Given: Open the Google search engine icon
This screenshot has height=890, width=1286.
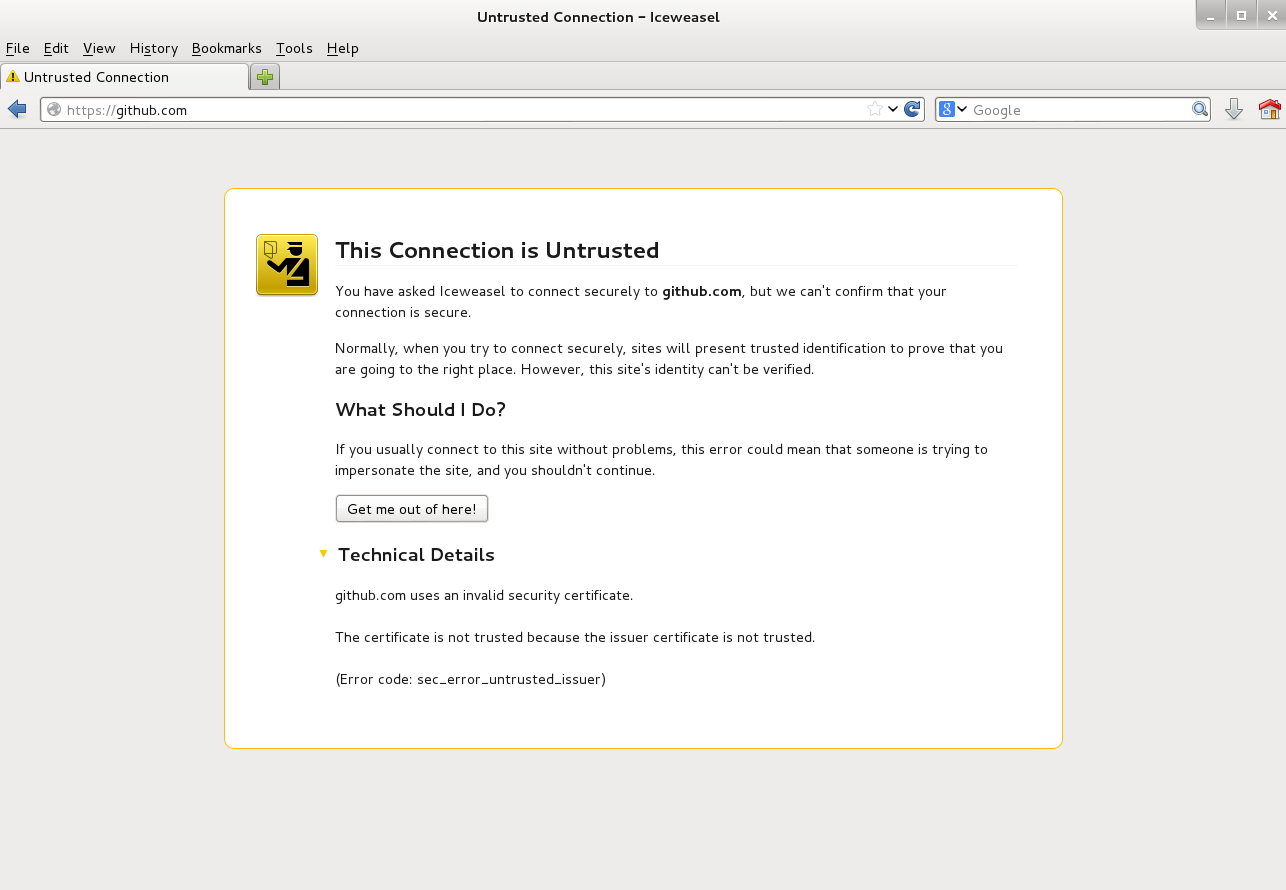Looking at the screenshot, I should pyautogui.click(x=948, y=109).
